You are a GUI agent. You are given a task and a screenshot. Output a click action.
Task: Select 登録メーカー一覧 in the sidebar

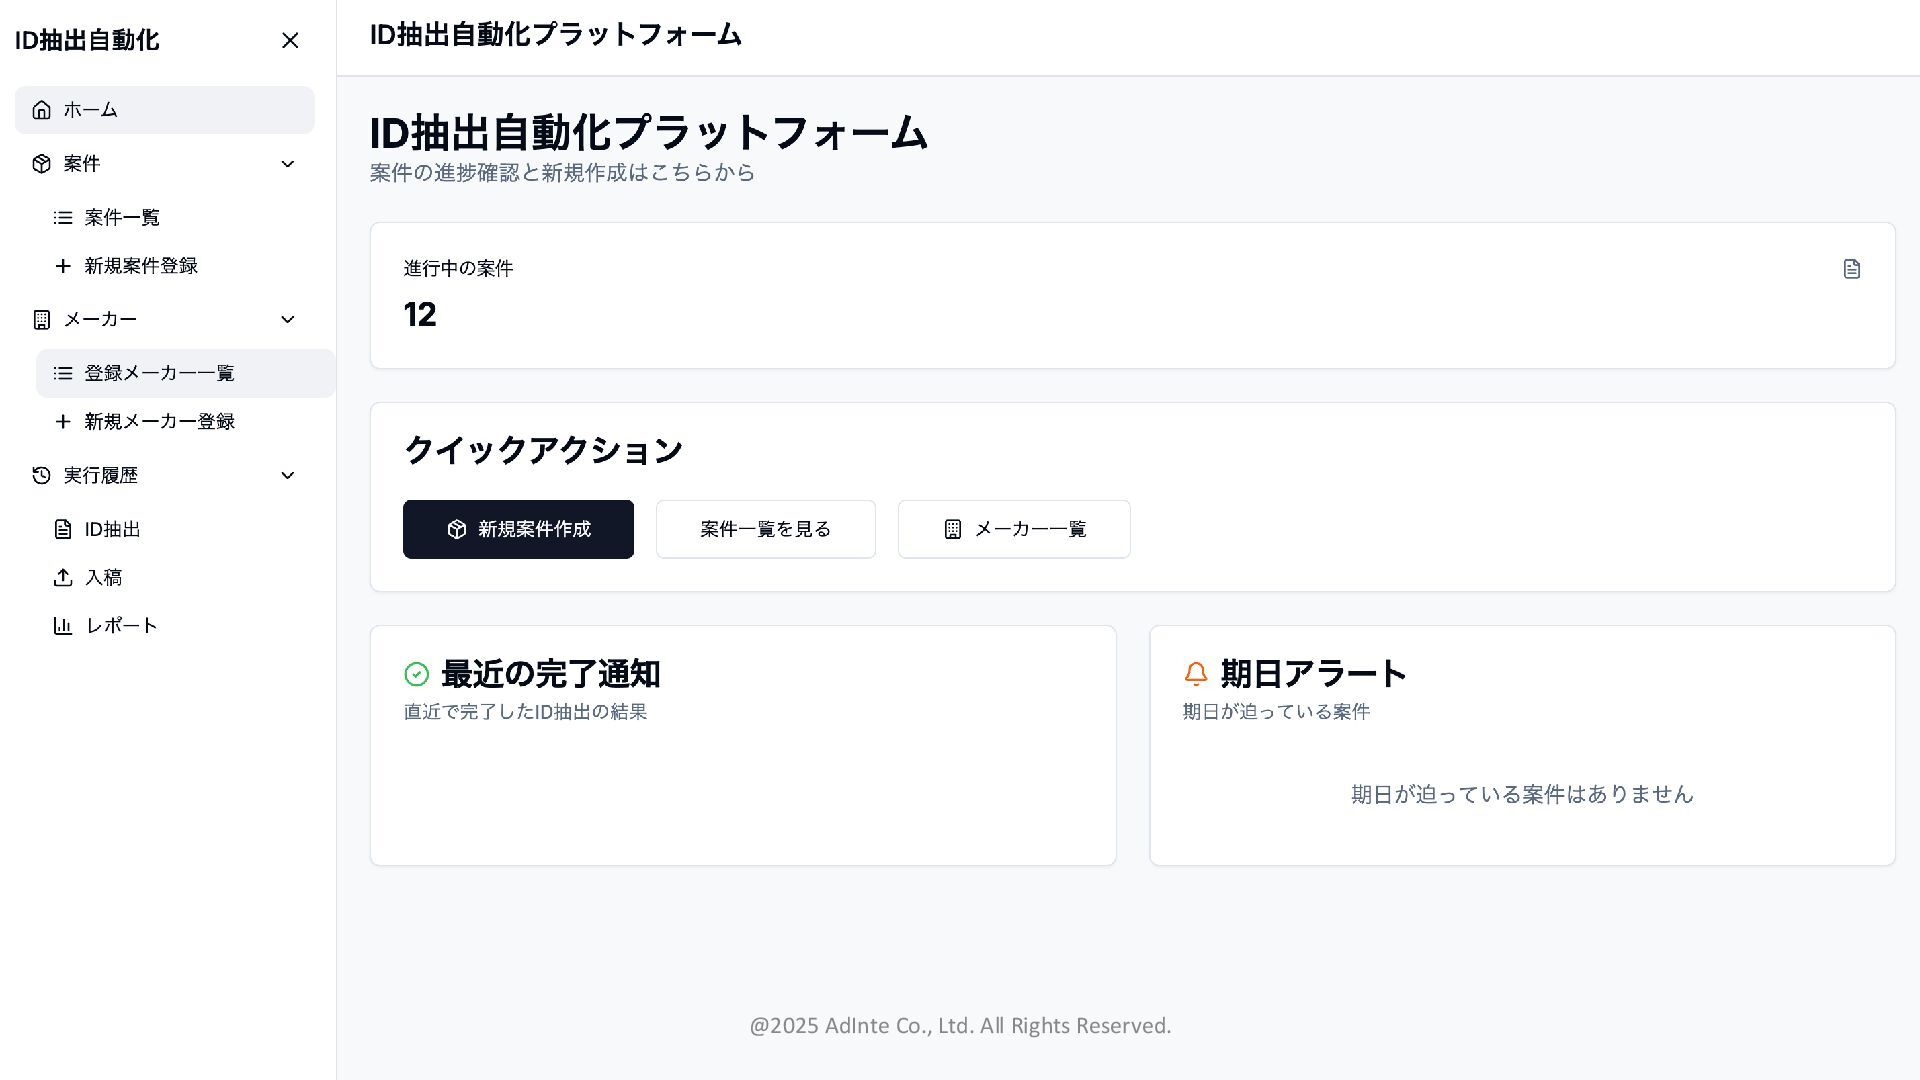(159, 374)
